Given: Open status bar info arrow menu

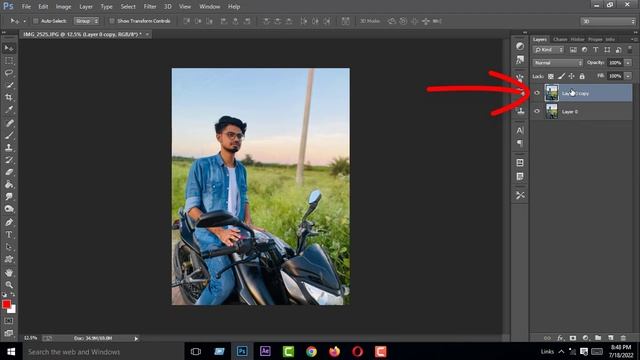Looking at the screenshot, I should click(x=136, y=338).
